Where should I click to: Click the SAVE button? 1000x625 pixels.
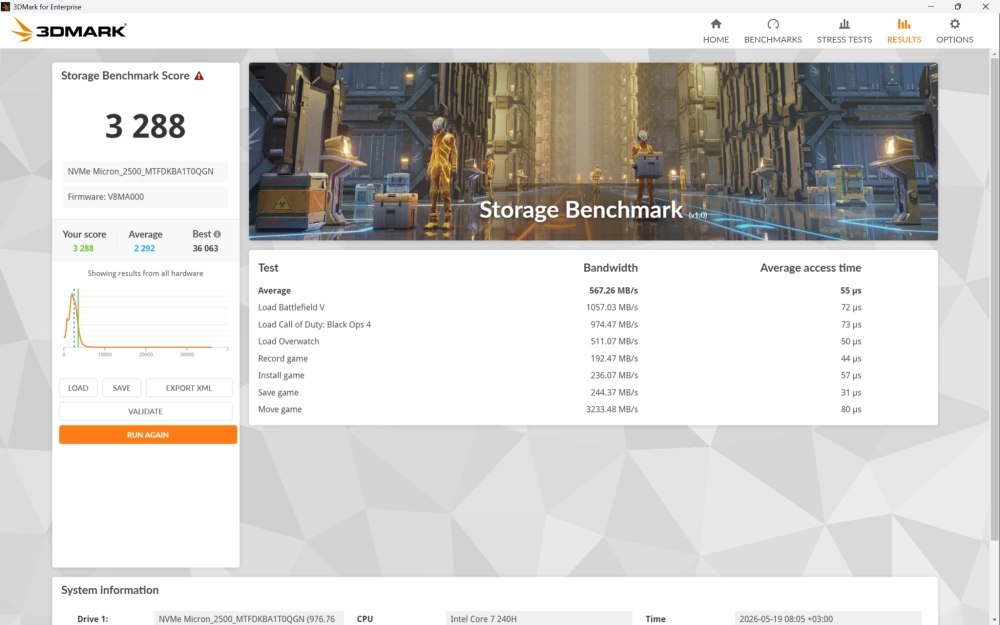tap(122, 388)
